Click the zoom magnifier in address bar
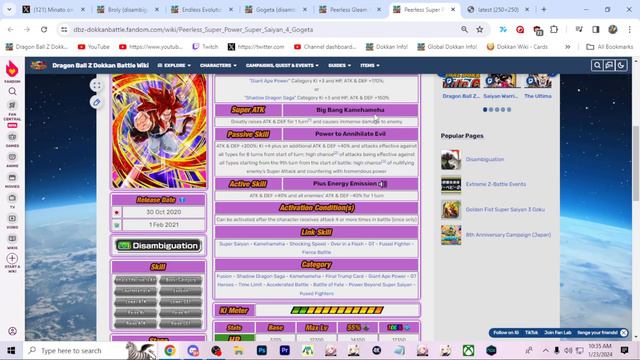Image resolution: width=640 pixels, height=360 pixels. coord(464,29)
